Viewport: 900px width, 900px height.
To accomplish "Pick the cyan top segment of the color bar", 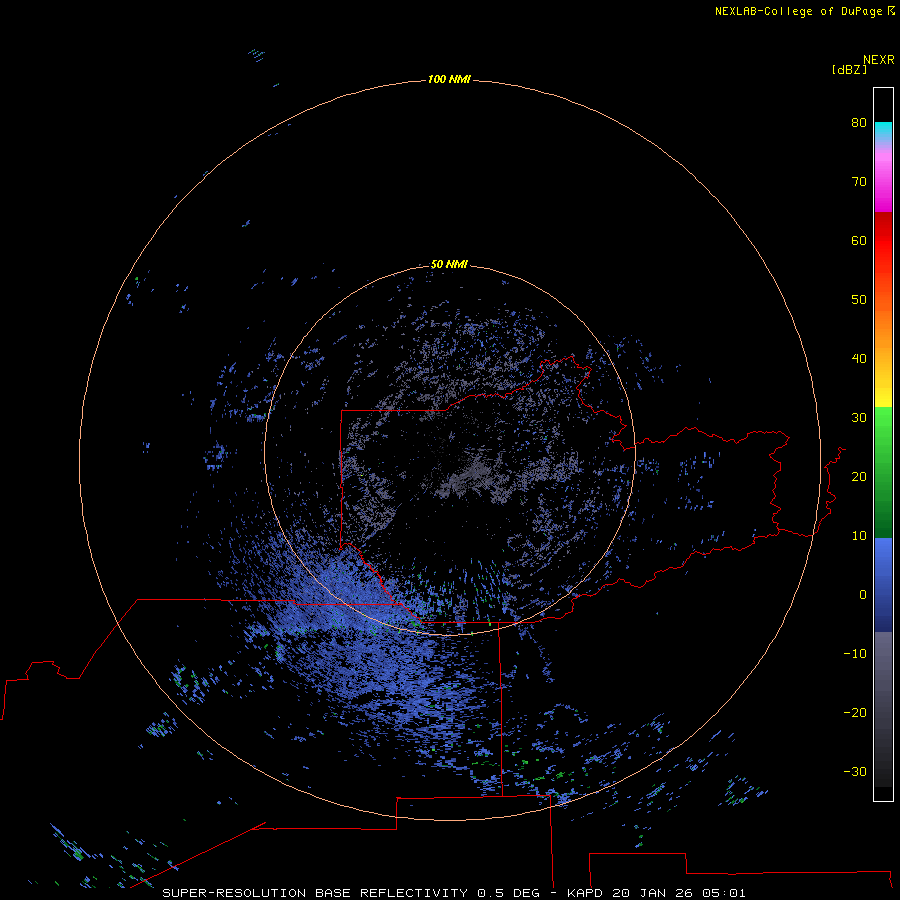I will pos(883,130).
